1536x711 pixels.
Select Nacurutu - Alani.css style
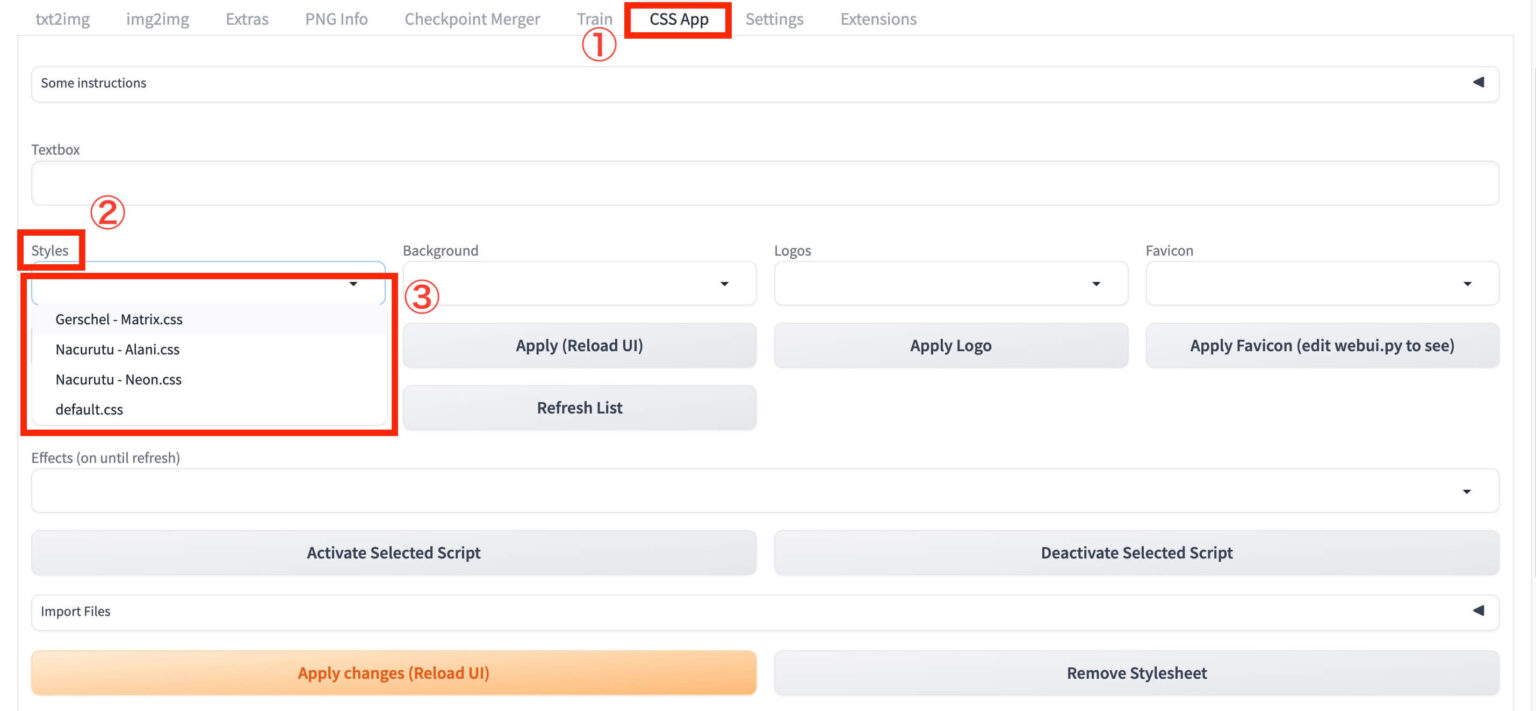point(118,349)
